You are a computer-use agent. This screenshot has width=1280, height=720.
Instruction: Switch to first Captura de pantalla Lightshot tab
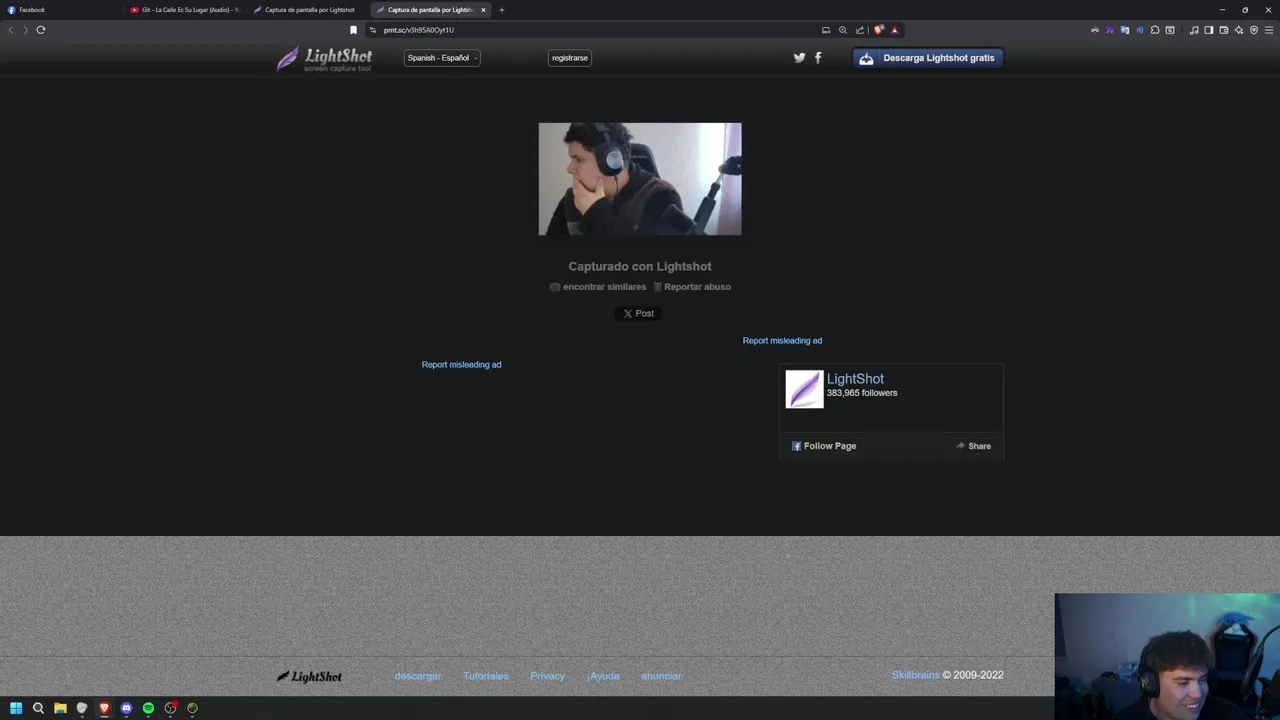308,10
